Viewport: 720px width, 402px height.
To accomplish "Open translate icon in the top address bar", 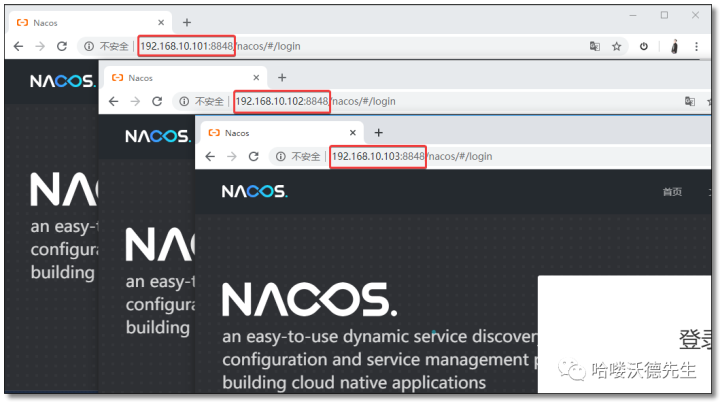I will pyautogui.click(x=595, y=46).
